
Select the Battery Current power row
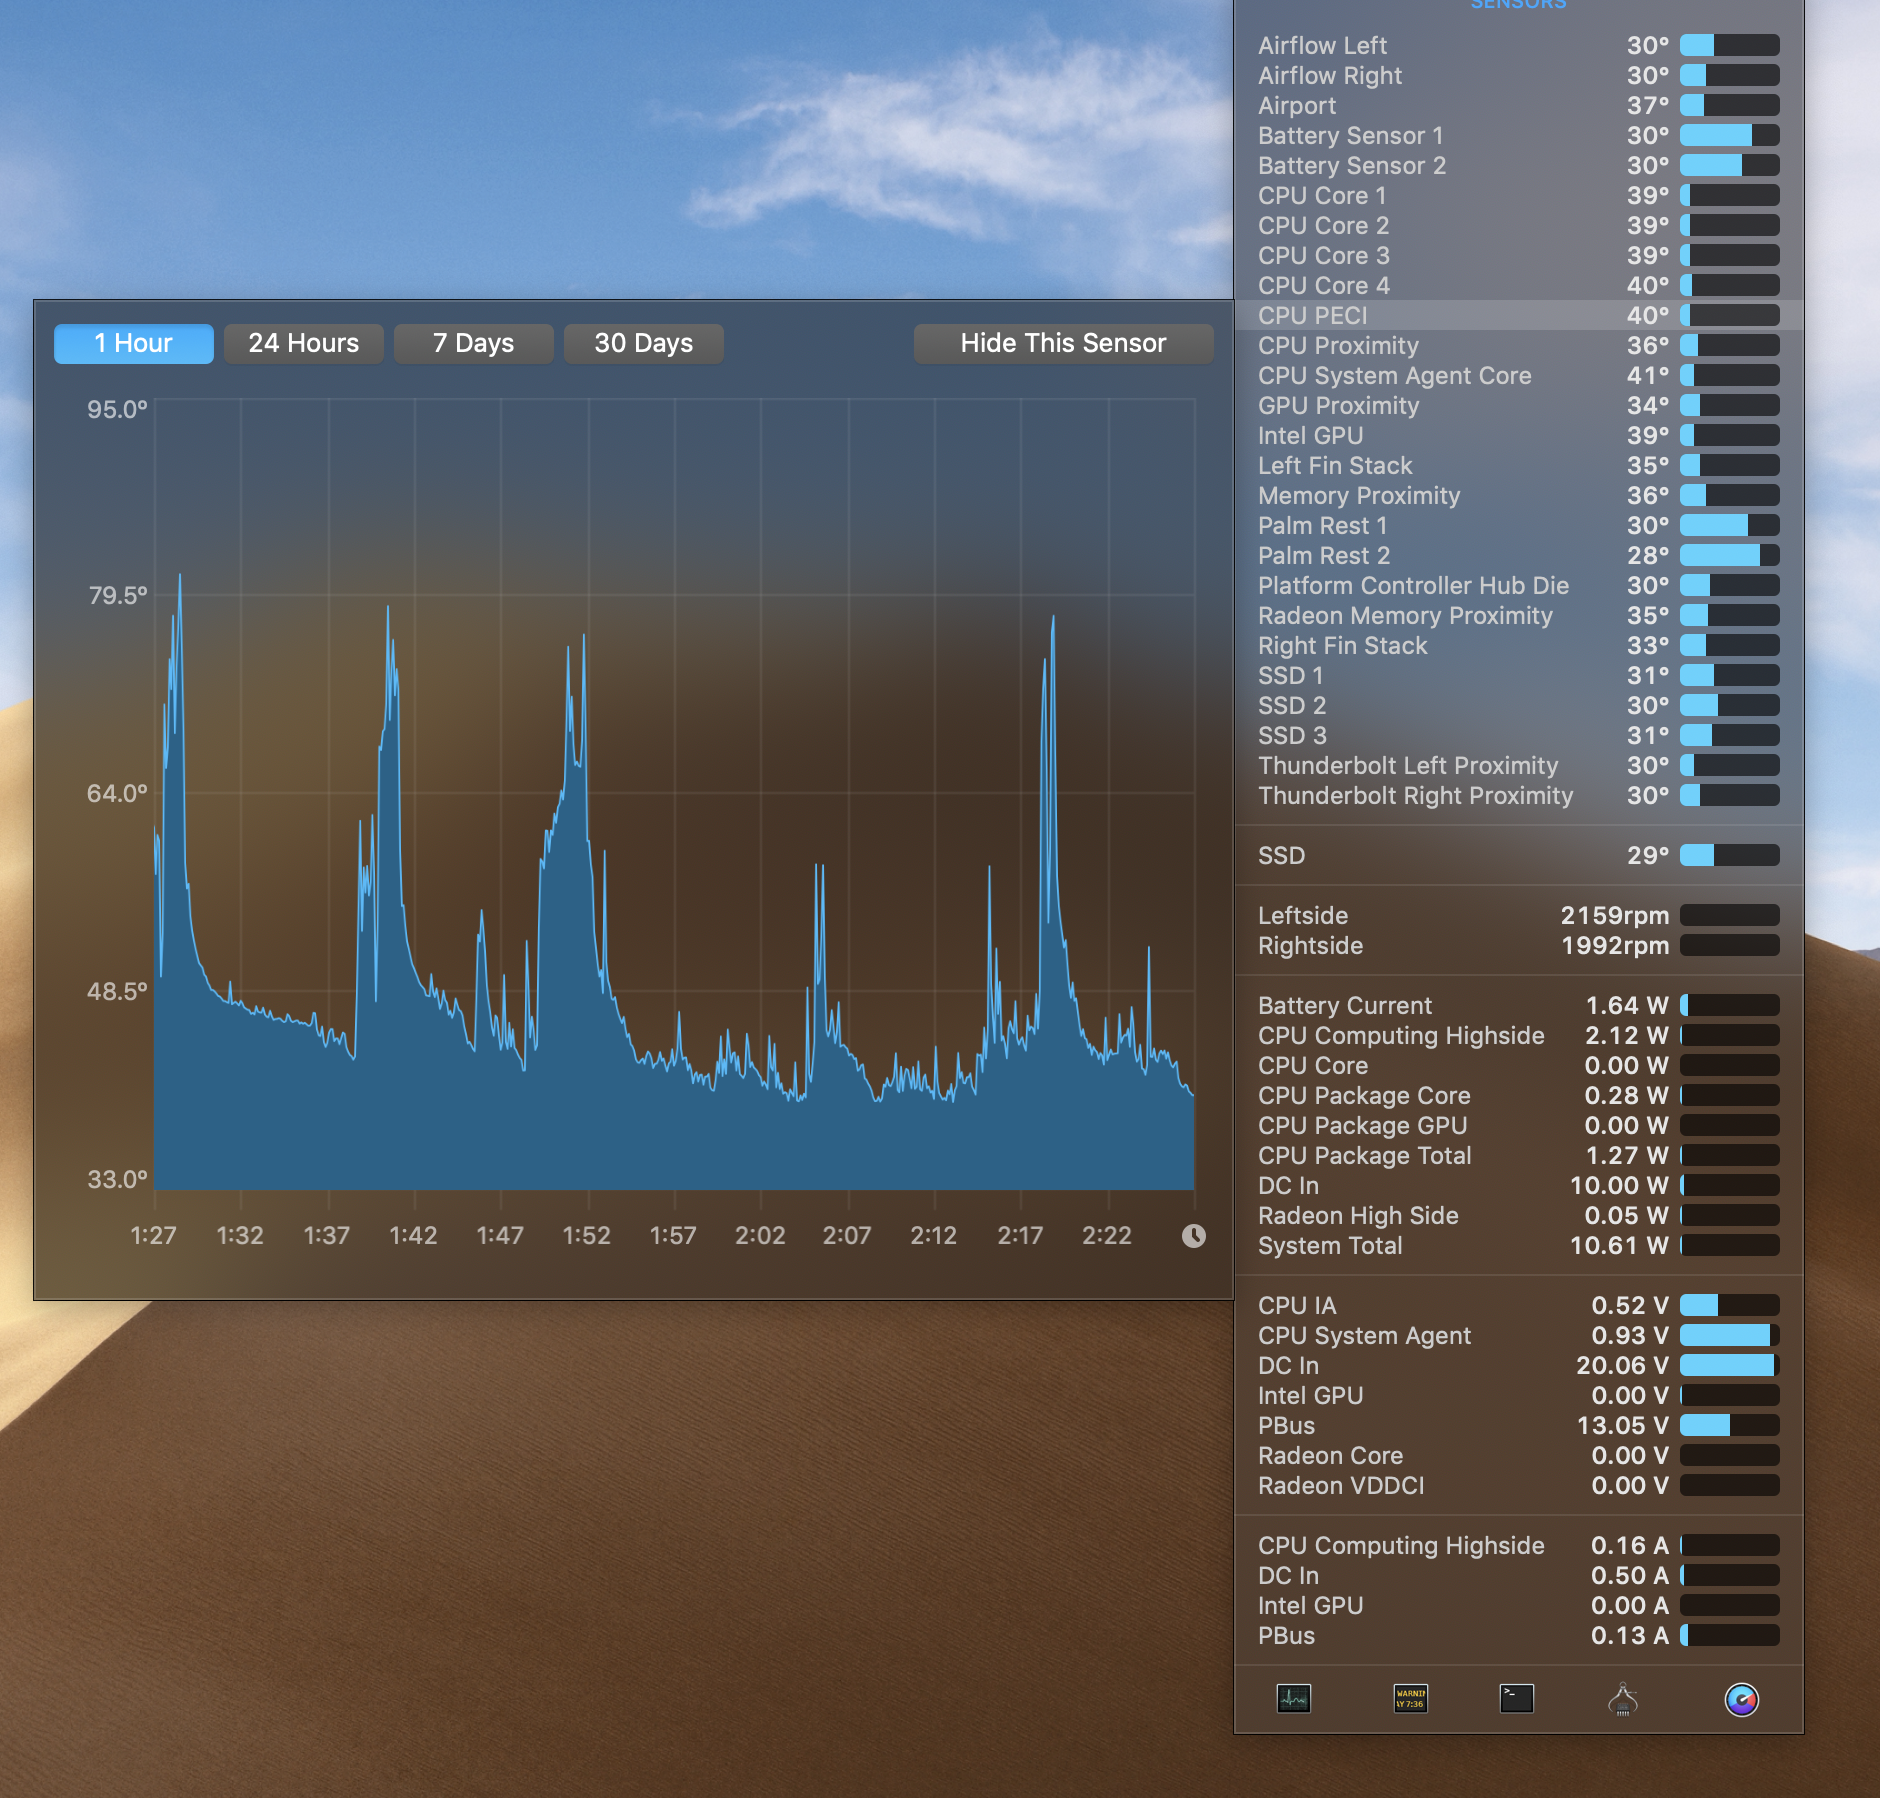pos(1519,1005)
